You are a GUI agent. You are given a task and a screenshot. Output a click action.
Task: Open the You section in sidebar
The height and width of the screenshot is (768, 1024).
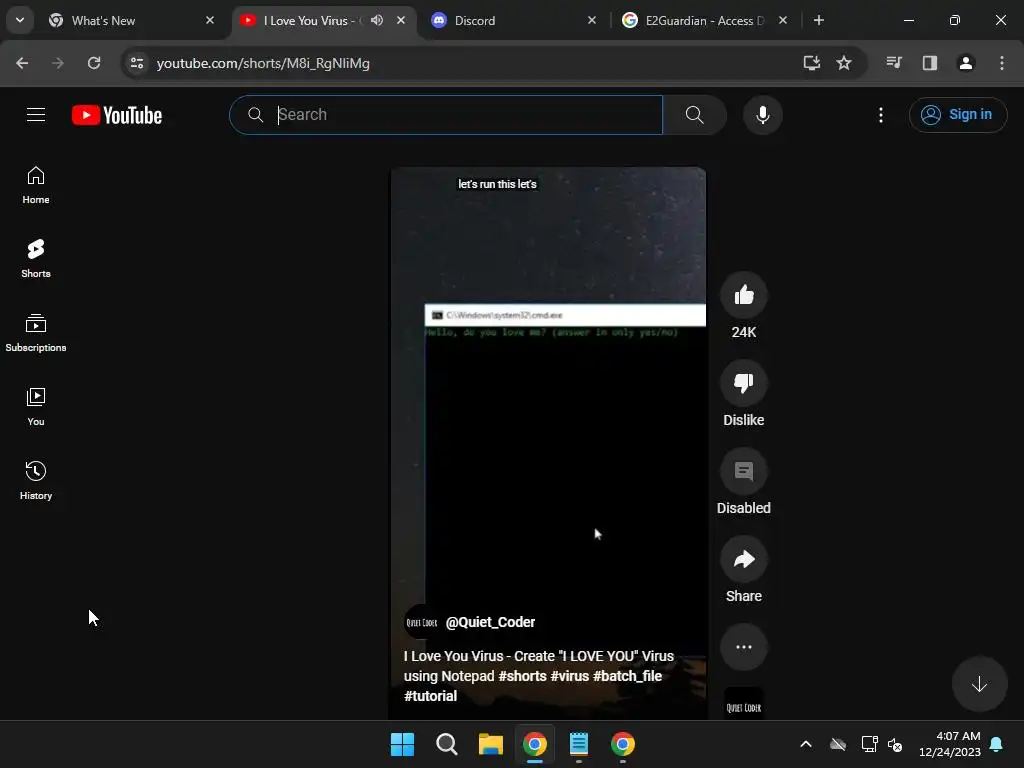(36, 407)
